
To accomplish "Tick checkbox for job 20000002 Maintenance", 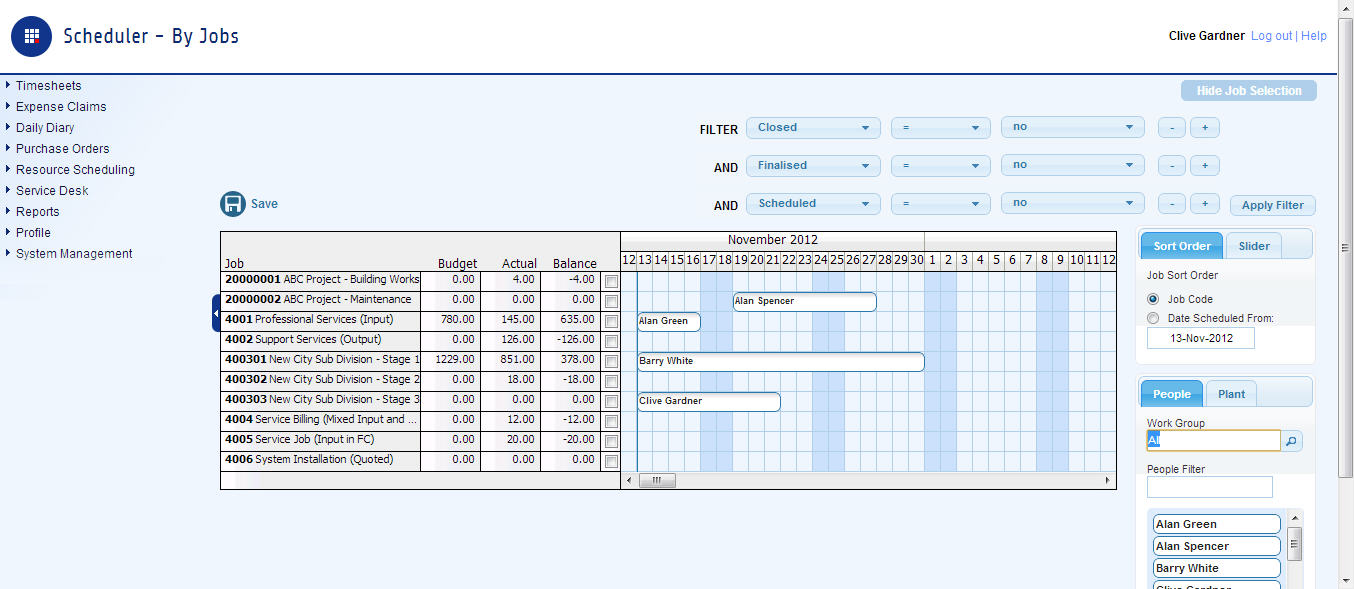I will coord(611,302).
